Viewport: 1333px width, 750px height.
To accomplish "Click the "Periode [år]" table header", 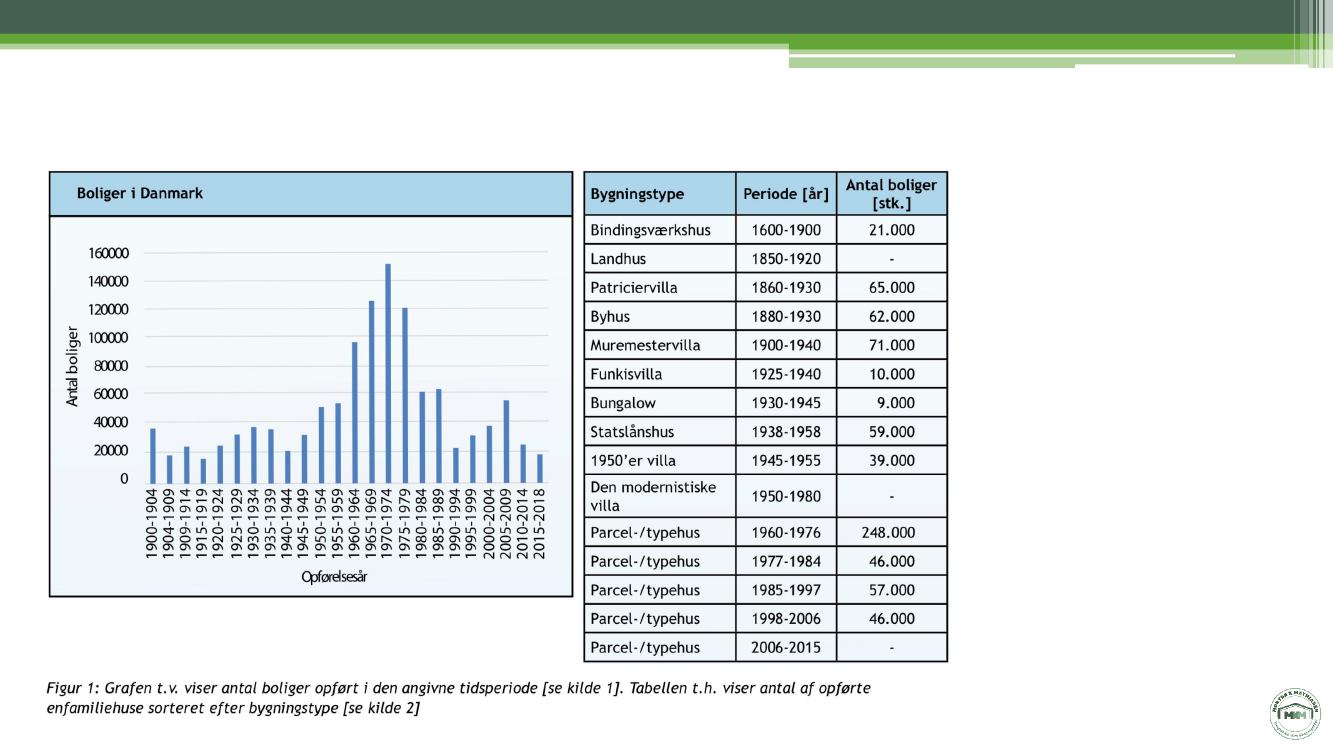I will pyautogui.click(x=786, y=193).
